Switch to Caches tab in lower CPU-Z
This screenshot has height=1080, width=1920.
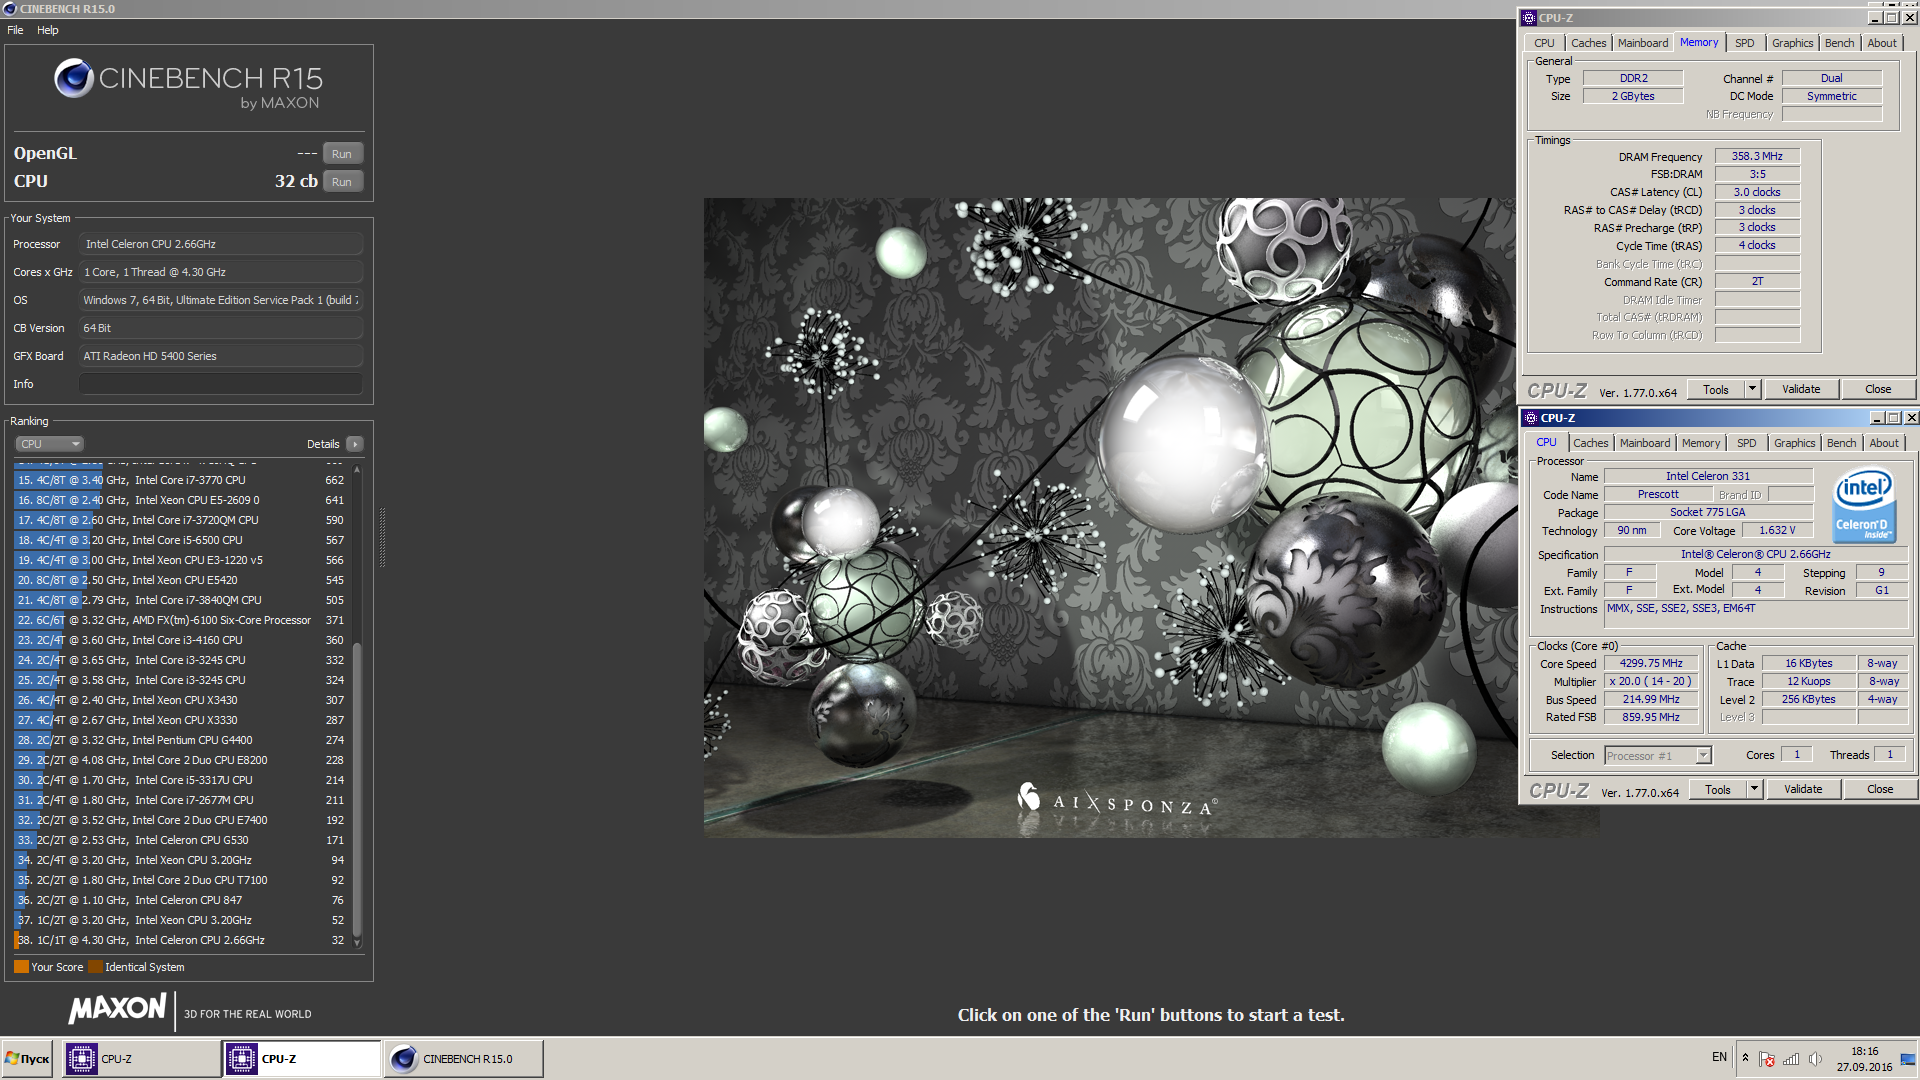tap(1590, 443)
